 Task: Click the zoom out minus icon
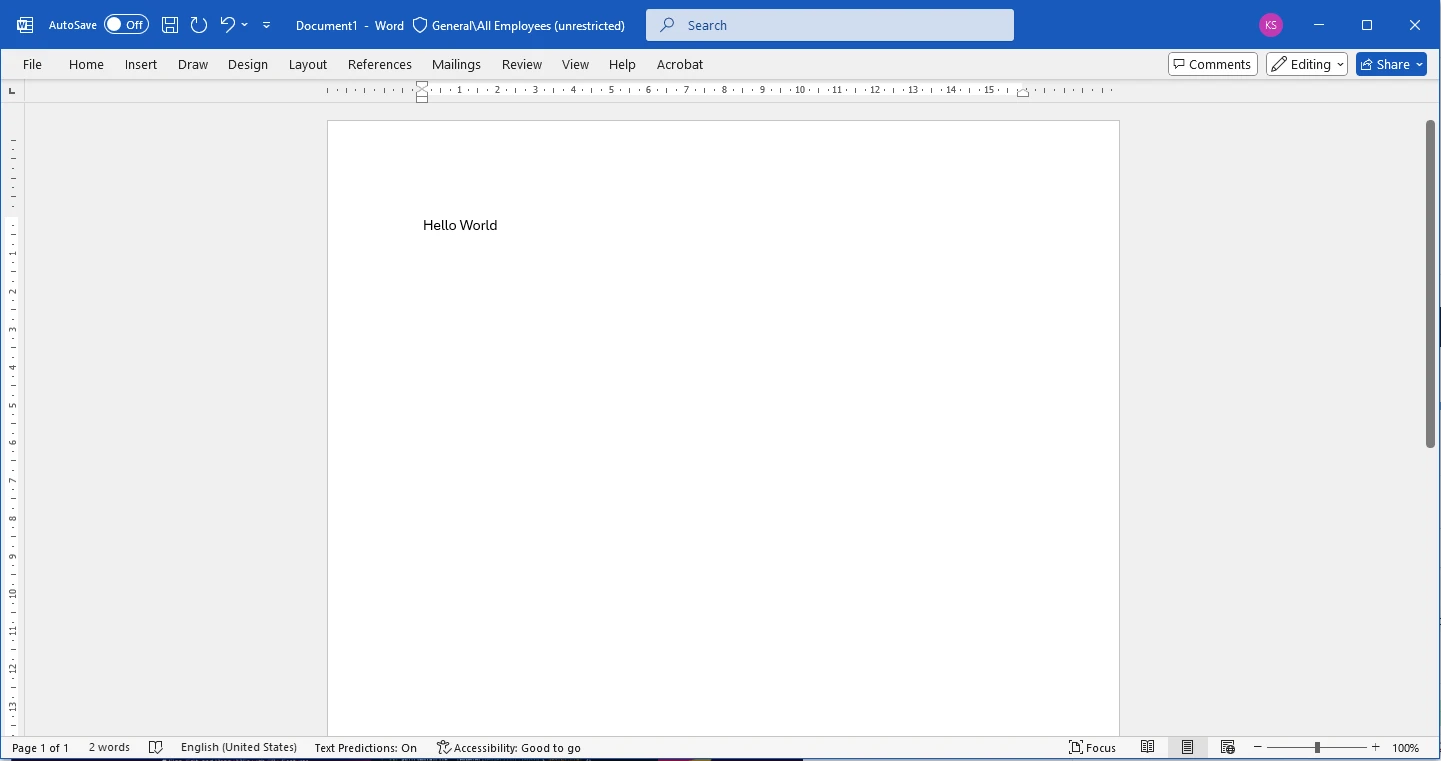(1258, 748)
